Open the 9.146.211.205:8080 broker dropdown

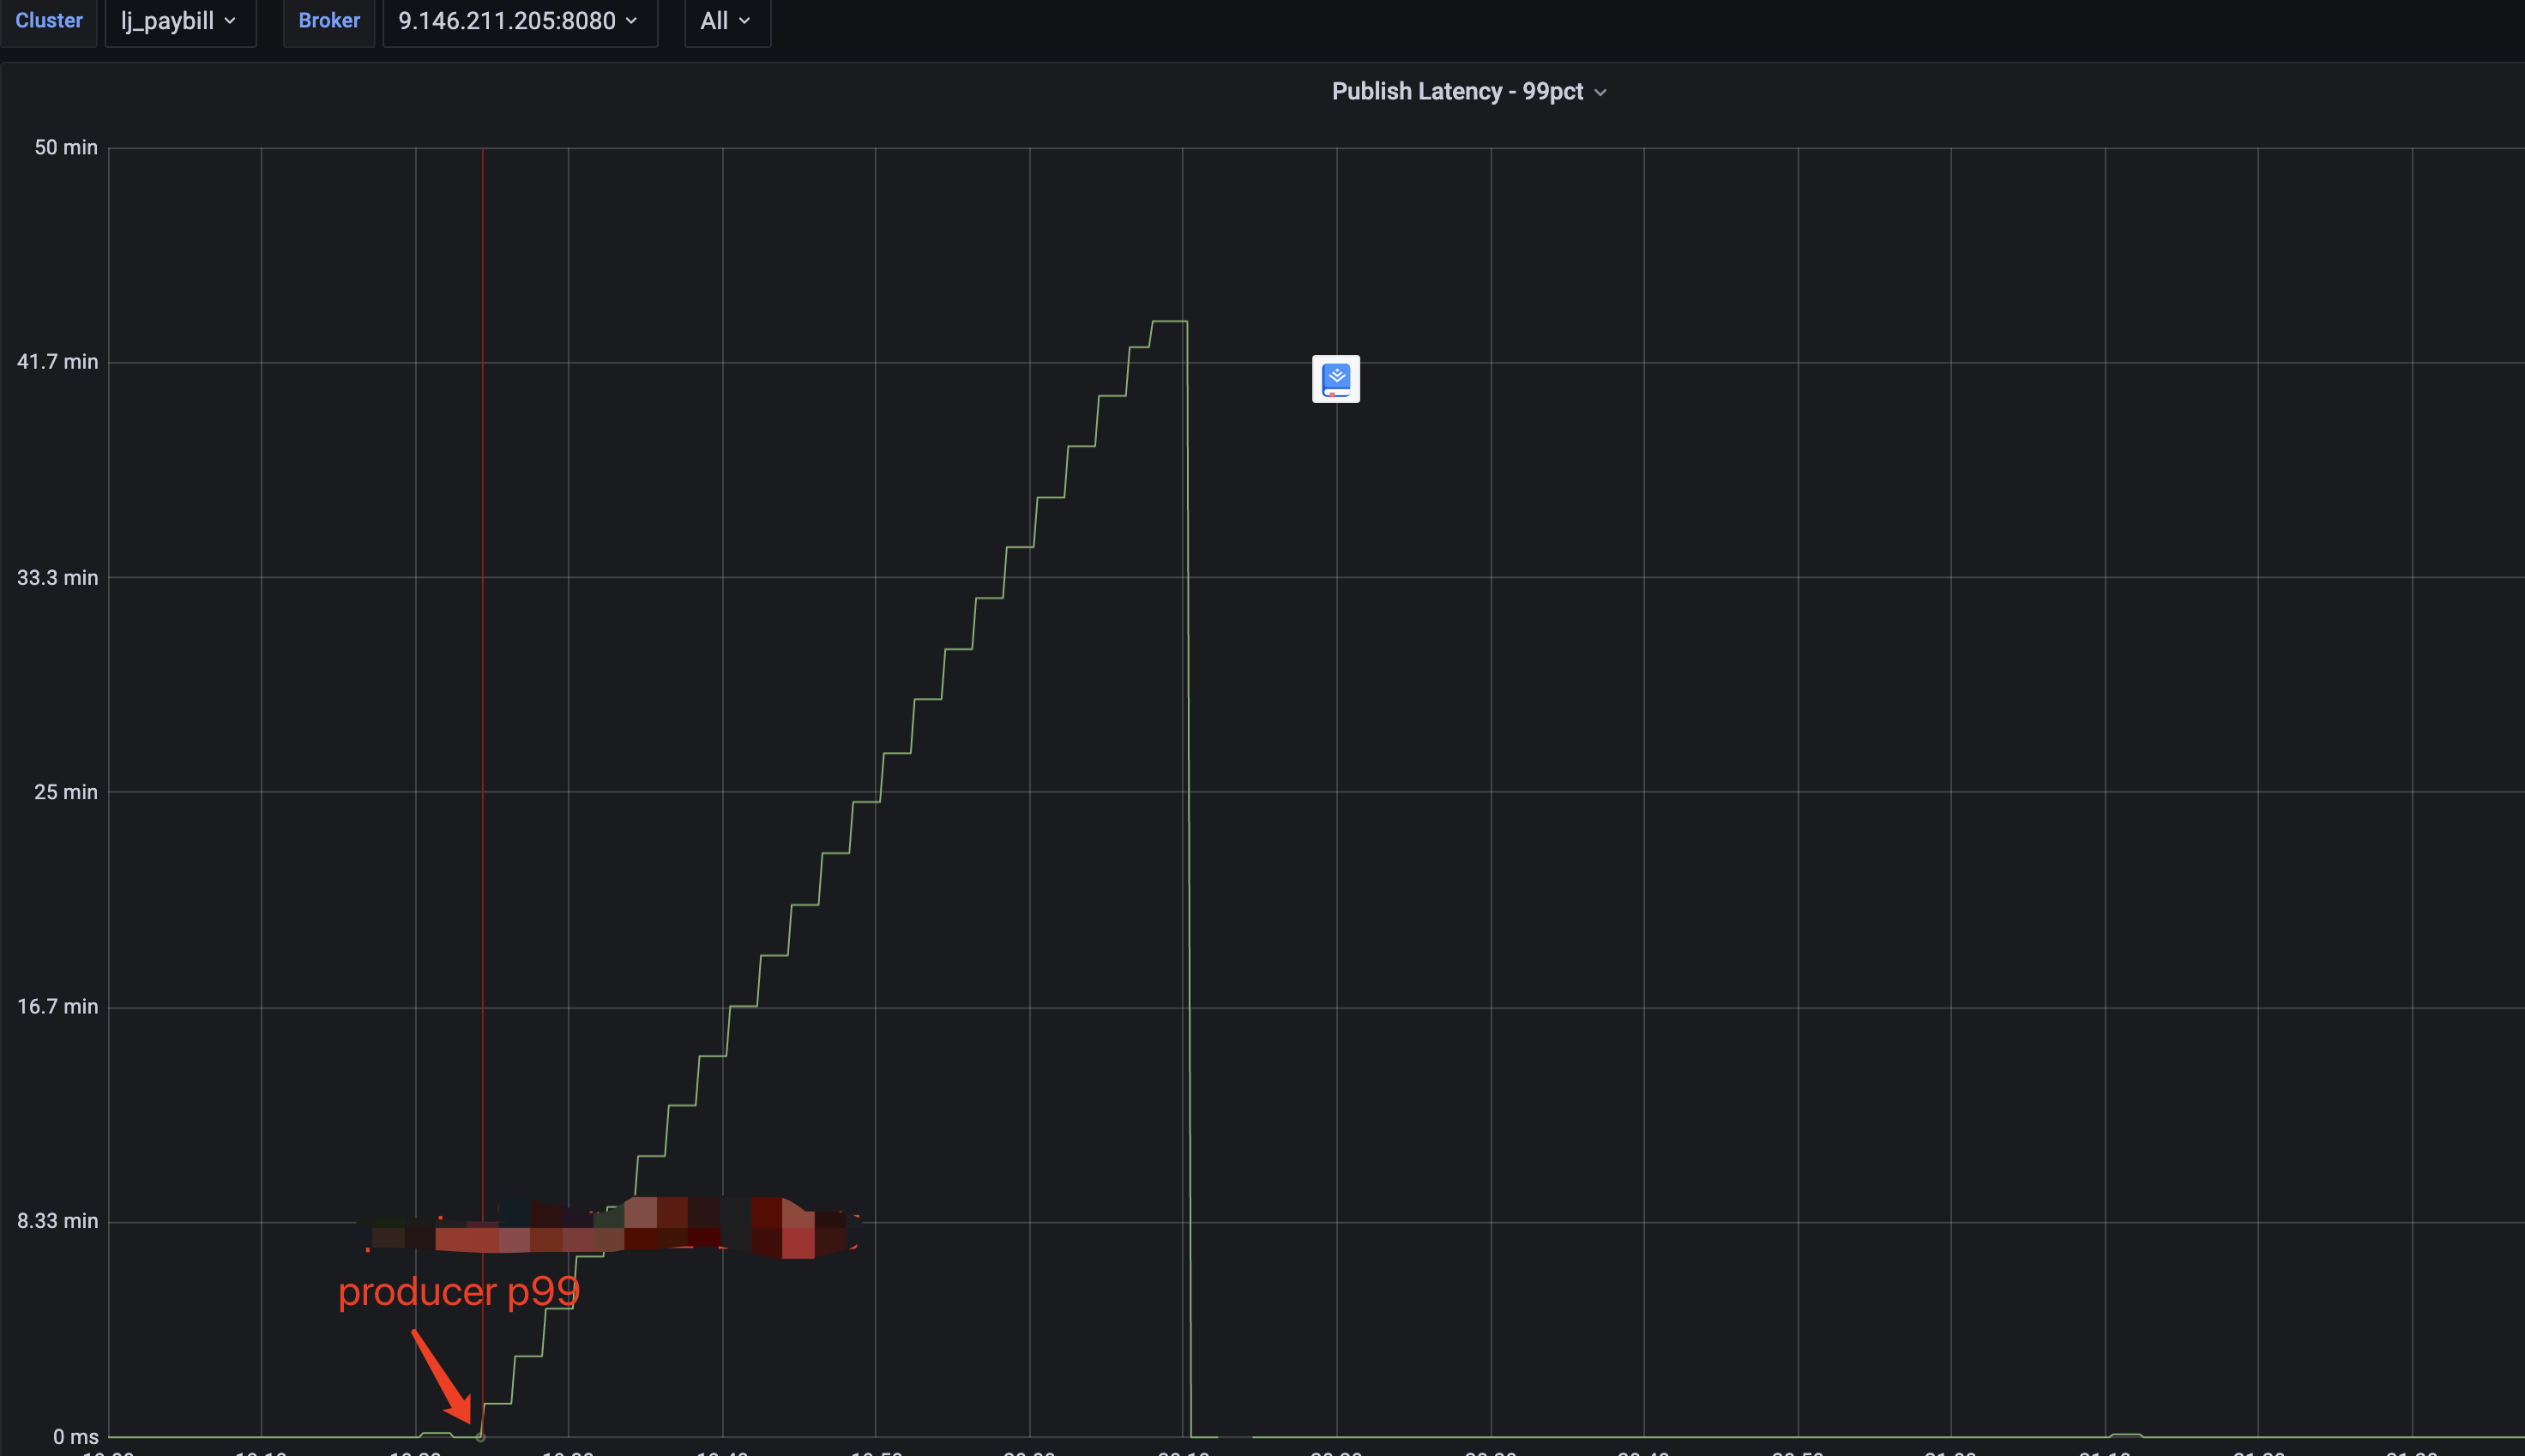519,21
